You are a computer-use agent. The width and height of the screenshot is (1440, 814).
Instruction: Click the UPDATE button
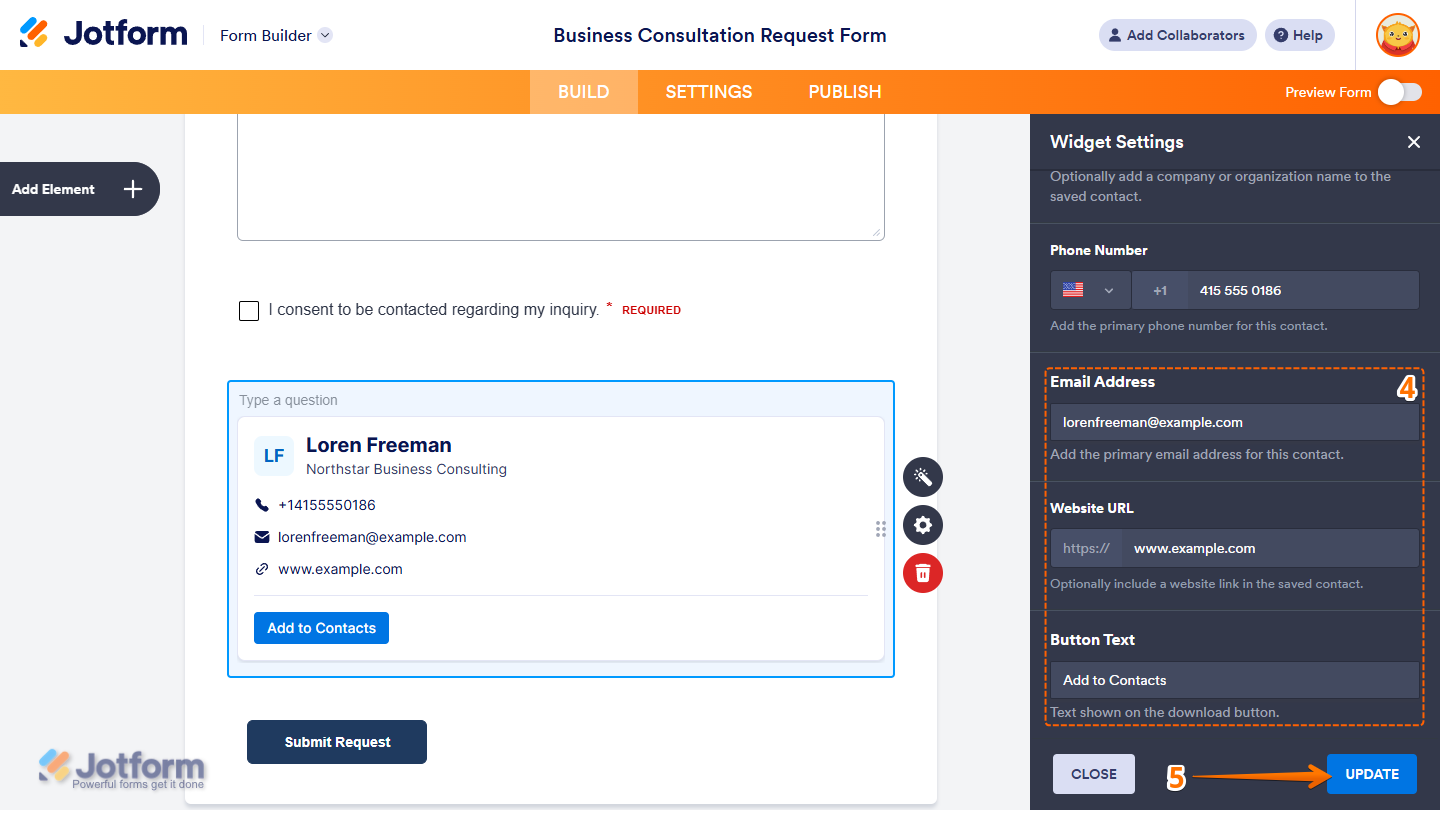[x=1372, y=774]
